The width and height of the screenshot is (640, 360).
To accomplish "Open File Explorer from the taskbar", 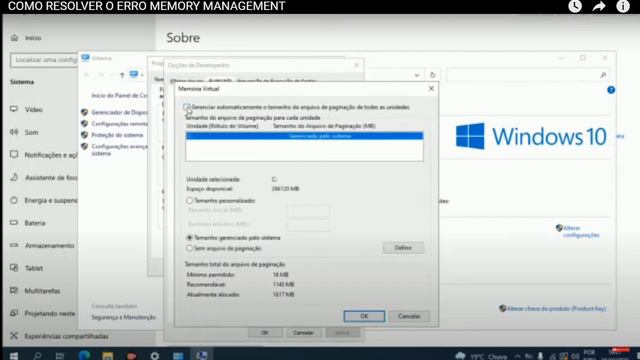I will click(x=108, y=356).
